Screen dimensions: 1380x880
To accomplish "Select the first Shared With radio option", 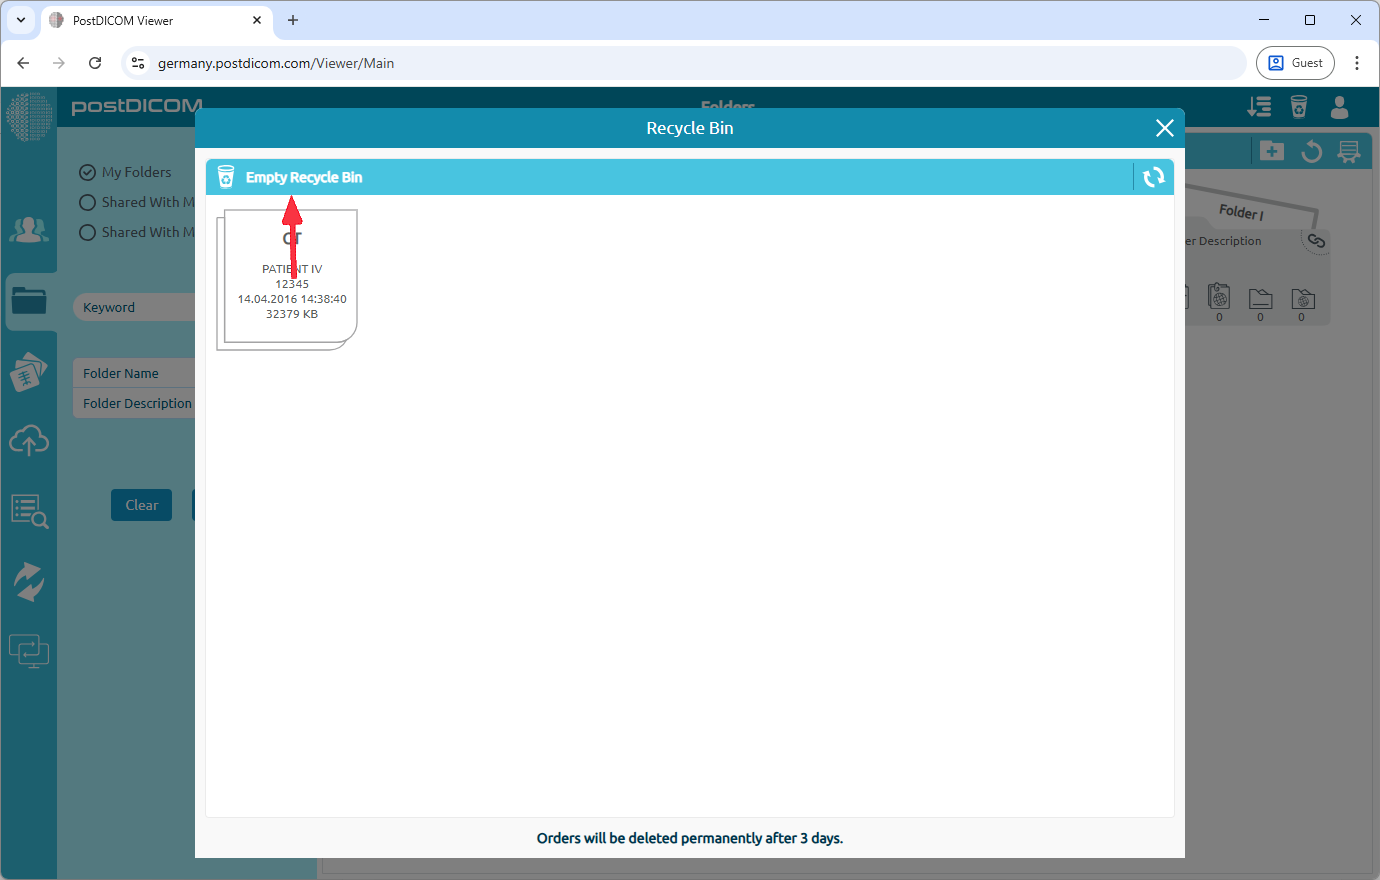I will click(x=87, y=202).
